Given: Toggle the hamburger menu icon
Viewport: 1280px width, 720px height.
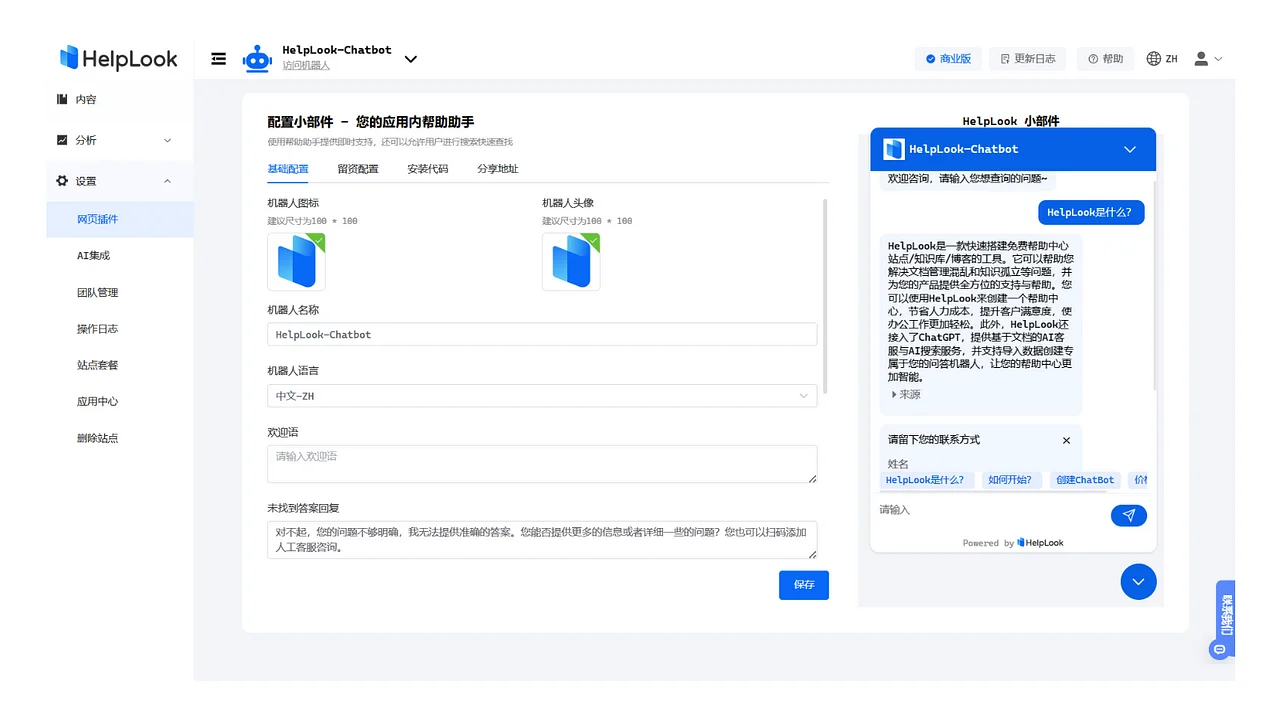Looking at the screenshot, I should [x=219, y=59].
